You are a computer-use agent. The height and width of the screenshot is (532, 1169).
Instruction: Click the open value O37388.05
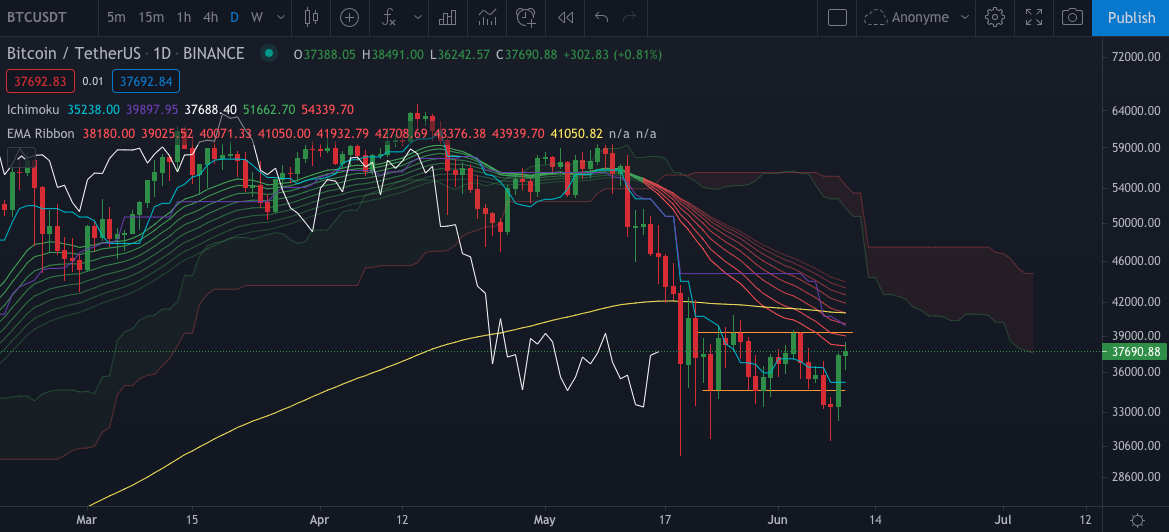click(x=325, y=54)
